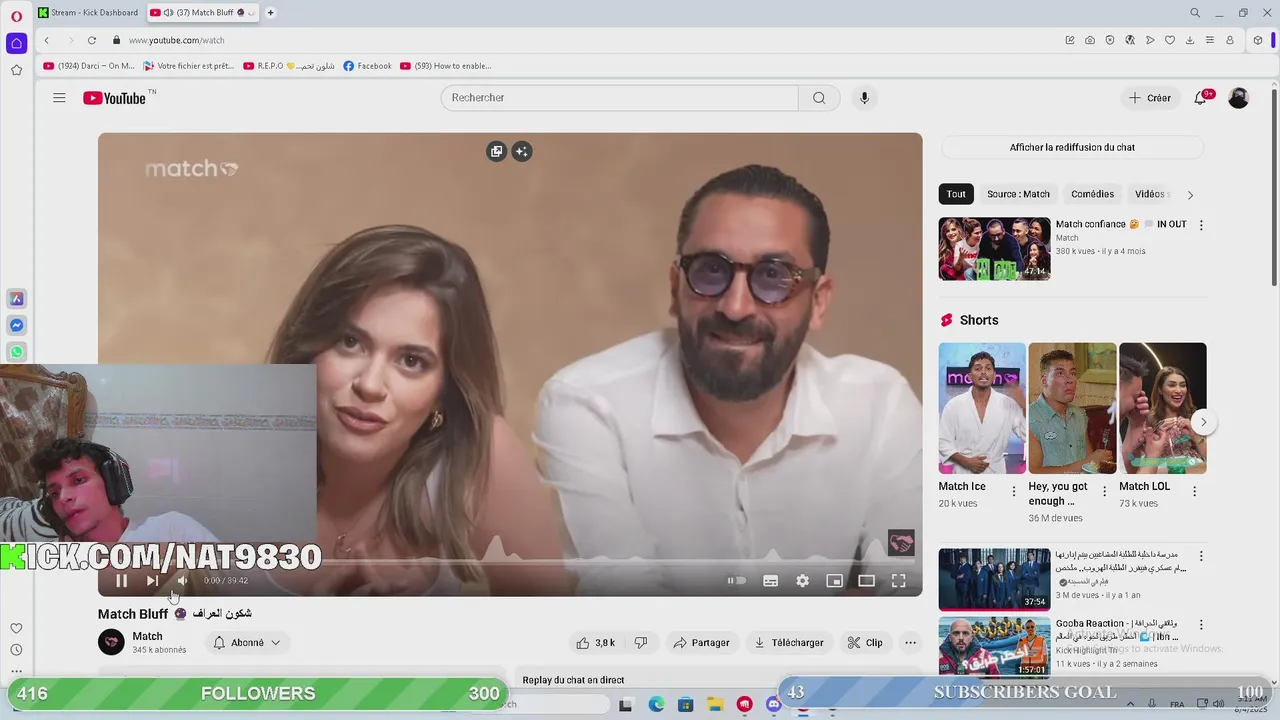Image resolution: width=1280 pixels, height=720 pixels.
Task: Click the Créer button
Action: (x=1149, y=98)
